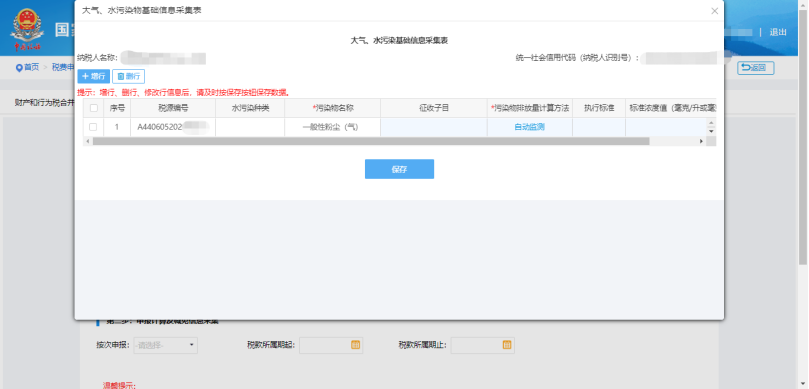The width and height of the screenshot is (809, 389).
Task: Click the empty 水污染种类 cell in row 1
Action: [250, 127]
